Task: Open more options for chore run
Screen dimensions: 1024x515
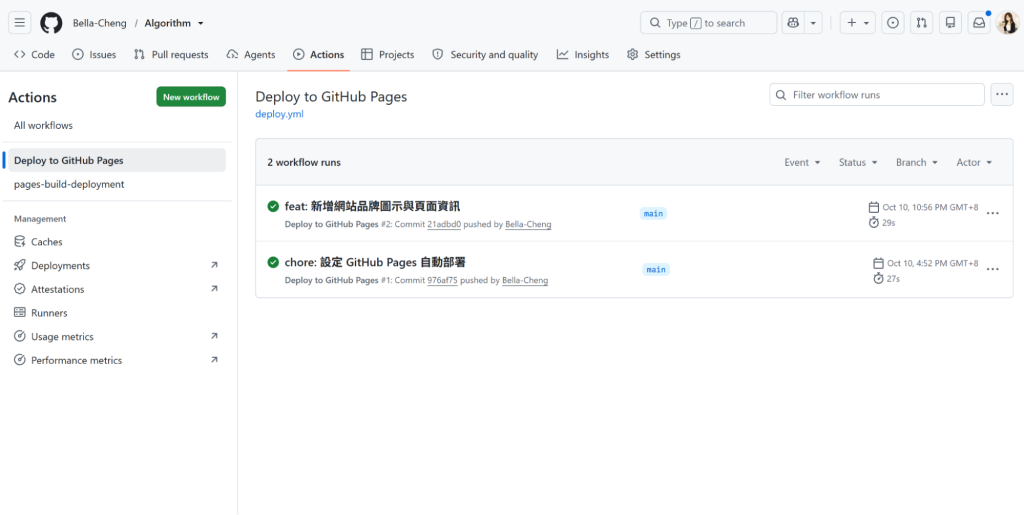Action: [993, 269]
